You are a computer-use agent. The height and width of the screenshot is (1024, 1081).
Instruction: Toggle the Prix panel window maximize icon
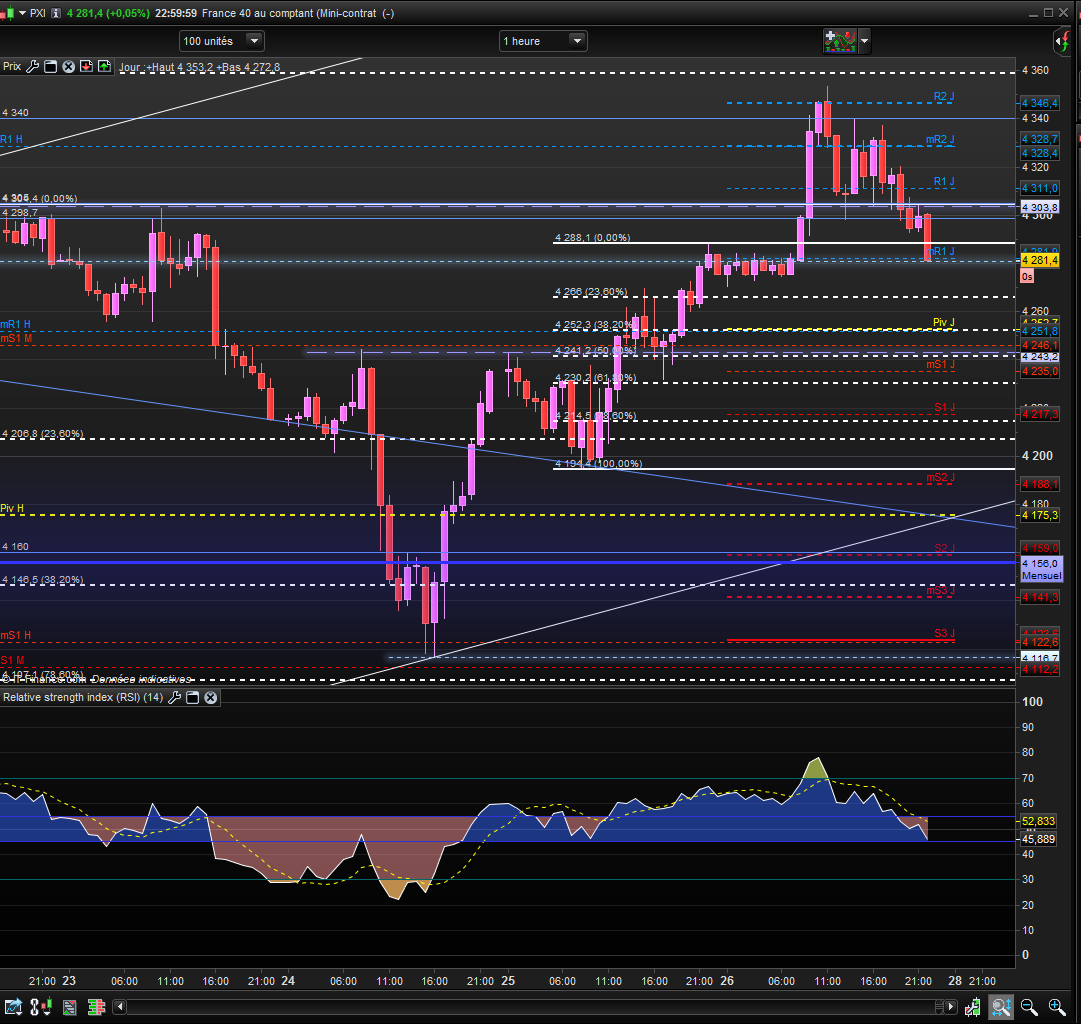click(50, 67)
